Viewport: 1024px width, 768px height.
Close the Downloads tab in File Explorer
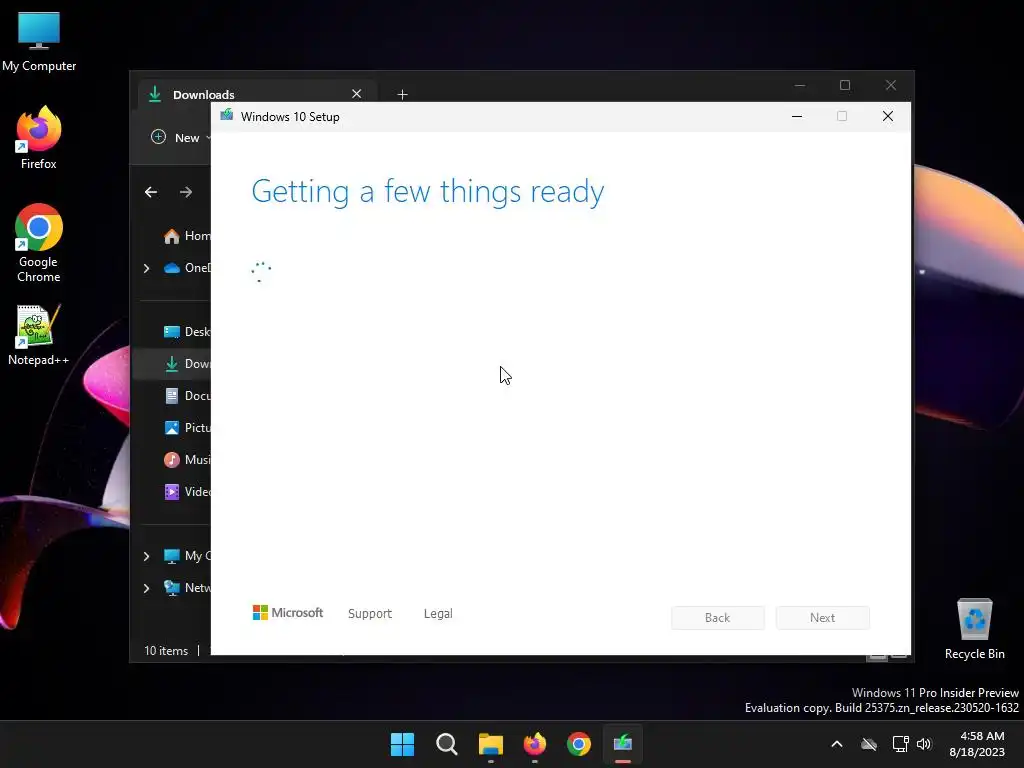357,94
